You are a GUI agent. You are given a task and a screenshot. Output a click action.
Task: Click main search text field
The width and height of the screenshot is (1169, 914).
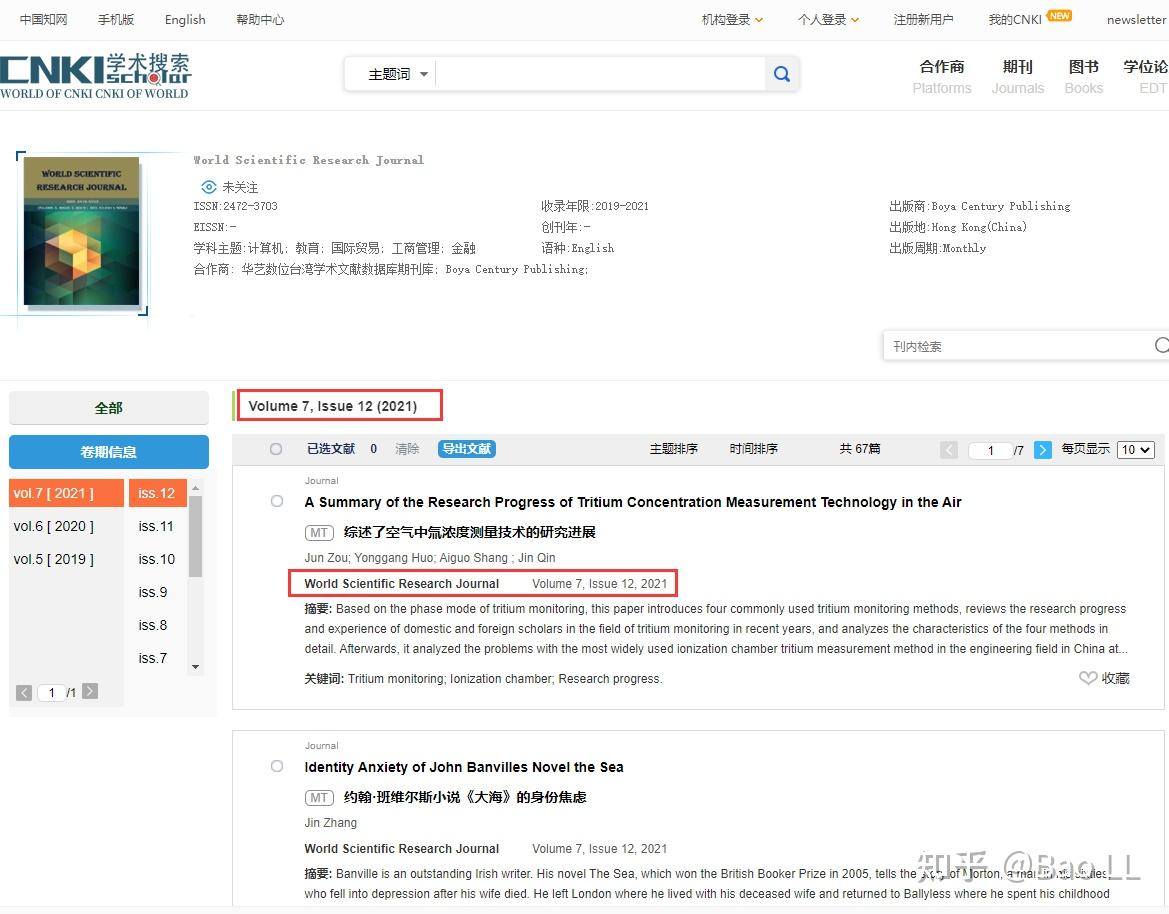pyautogui.click(x=600, y=74)
